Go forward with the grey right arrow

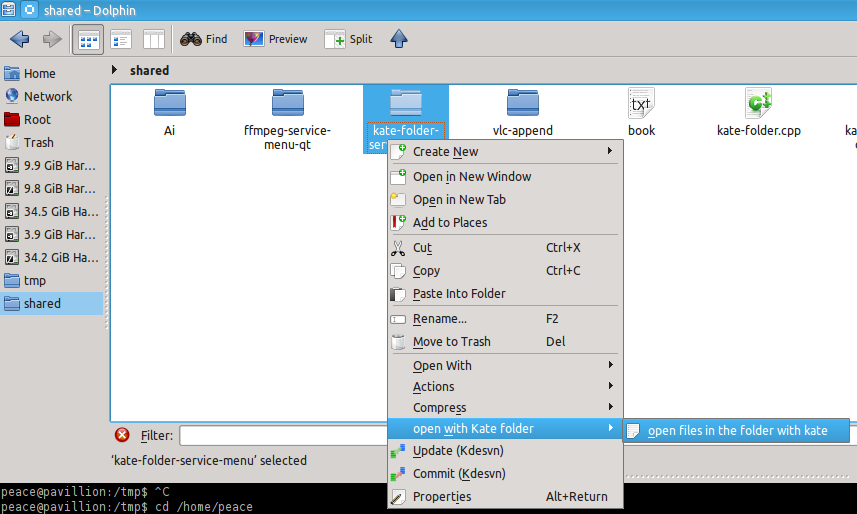(x=52, y=39)
